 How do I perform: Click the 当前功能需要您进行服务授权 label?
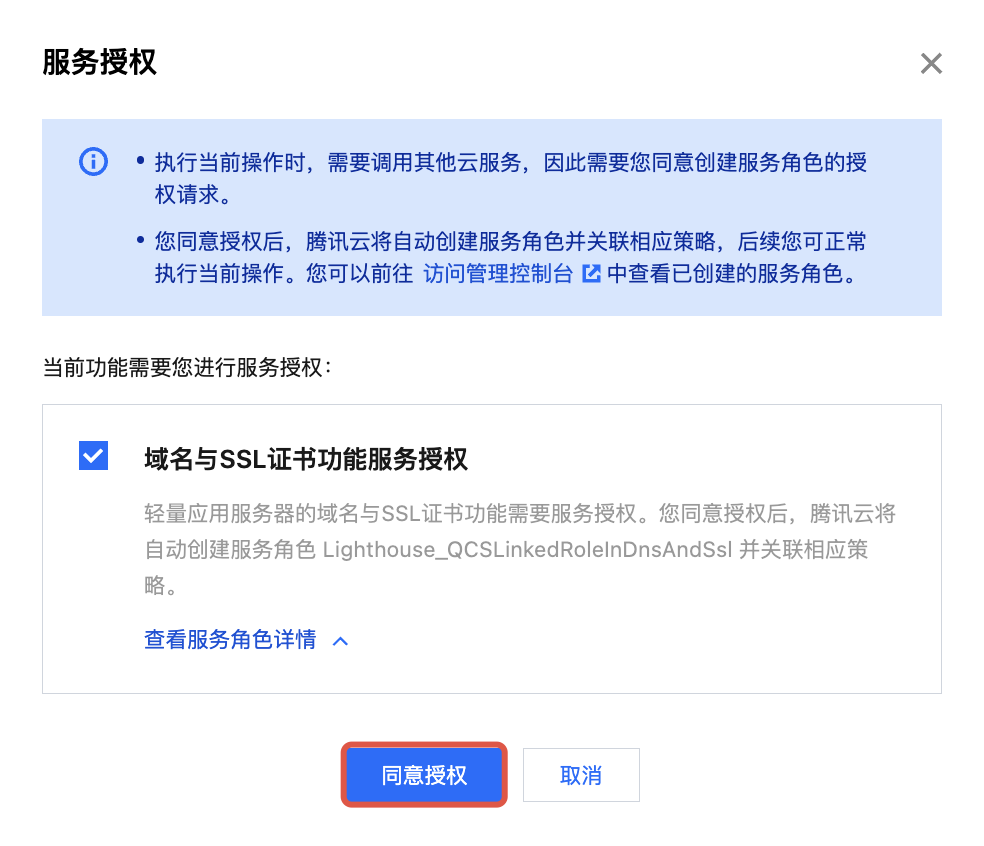pyautogui.click(x=187, y=367)
